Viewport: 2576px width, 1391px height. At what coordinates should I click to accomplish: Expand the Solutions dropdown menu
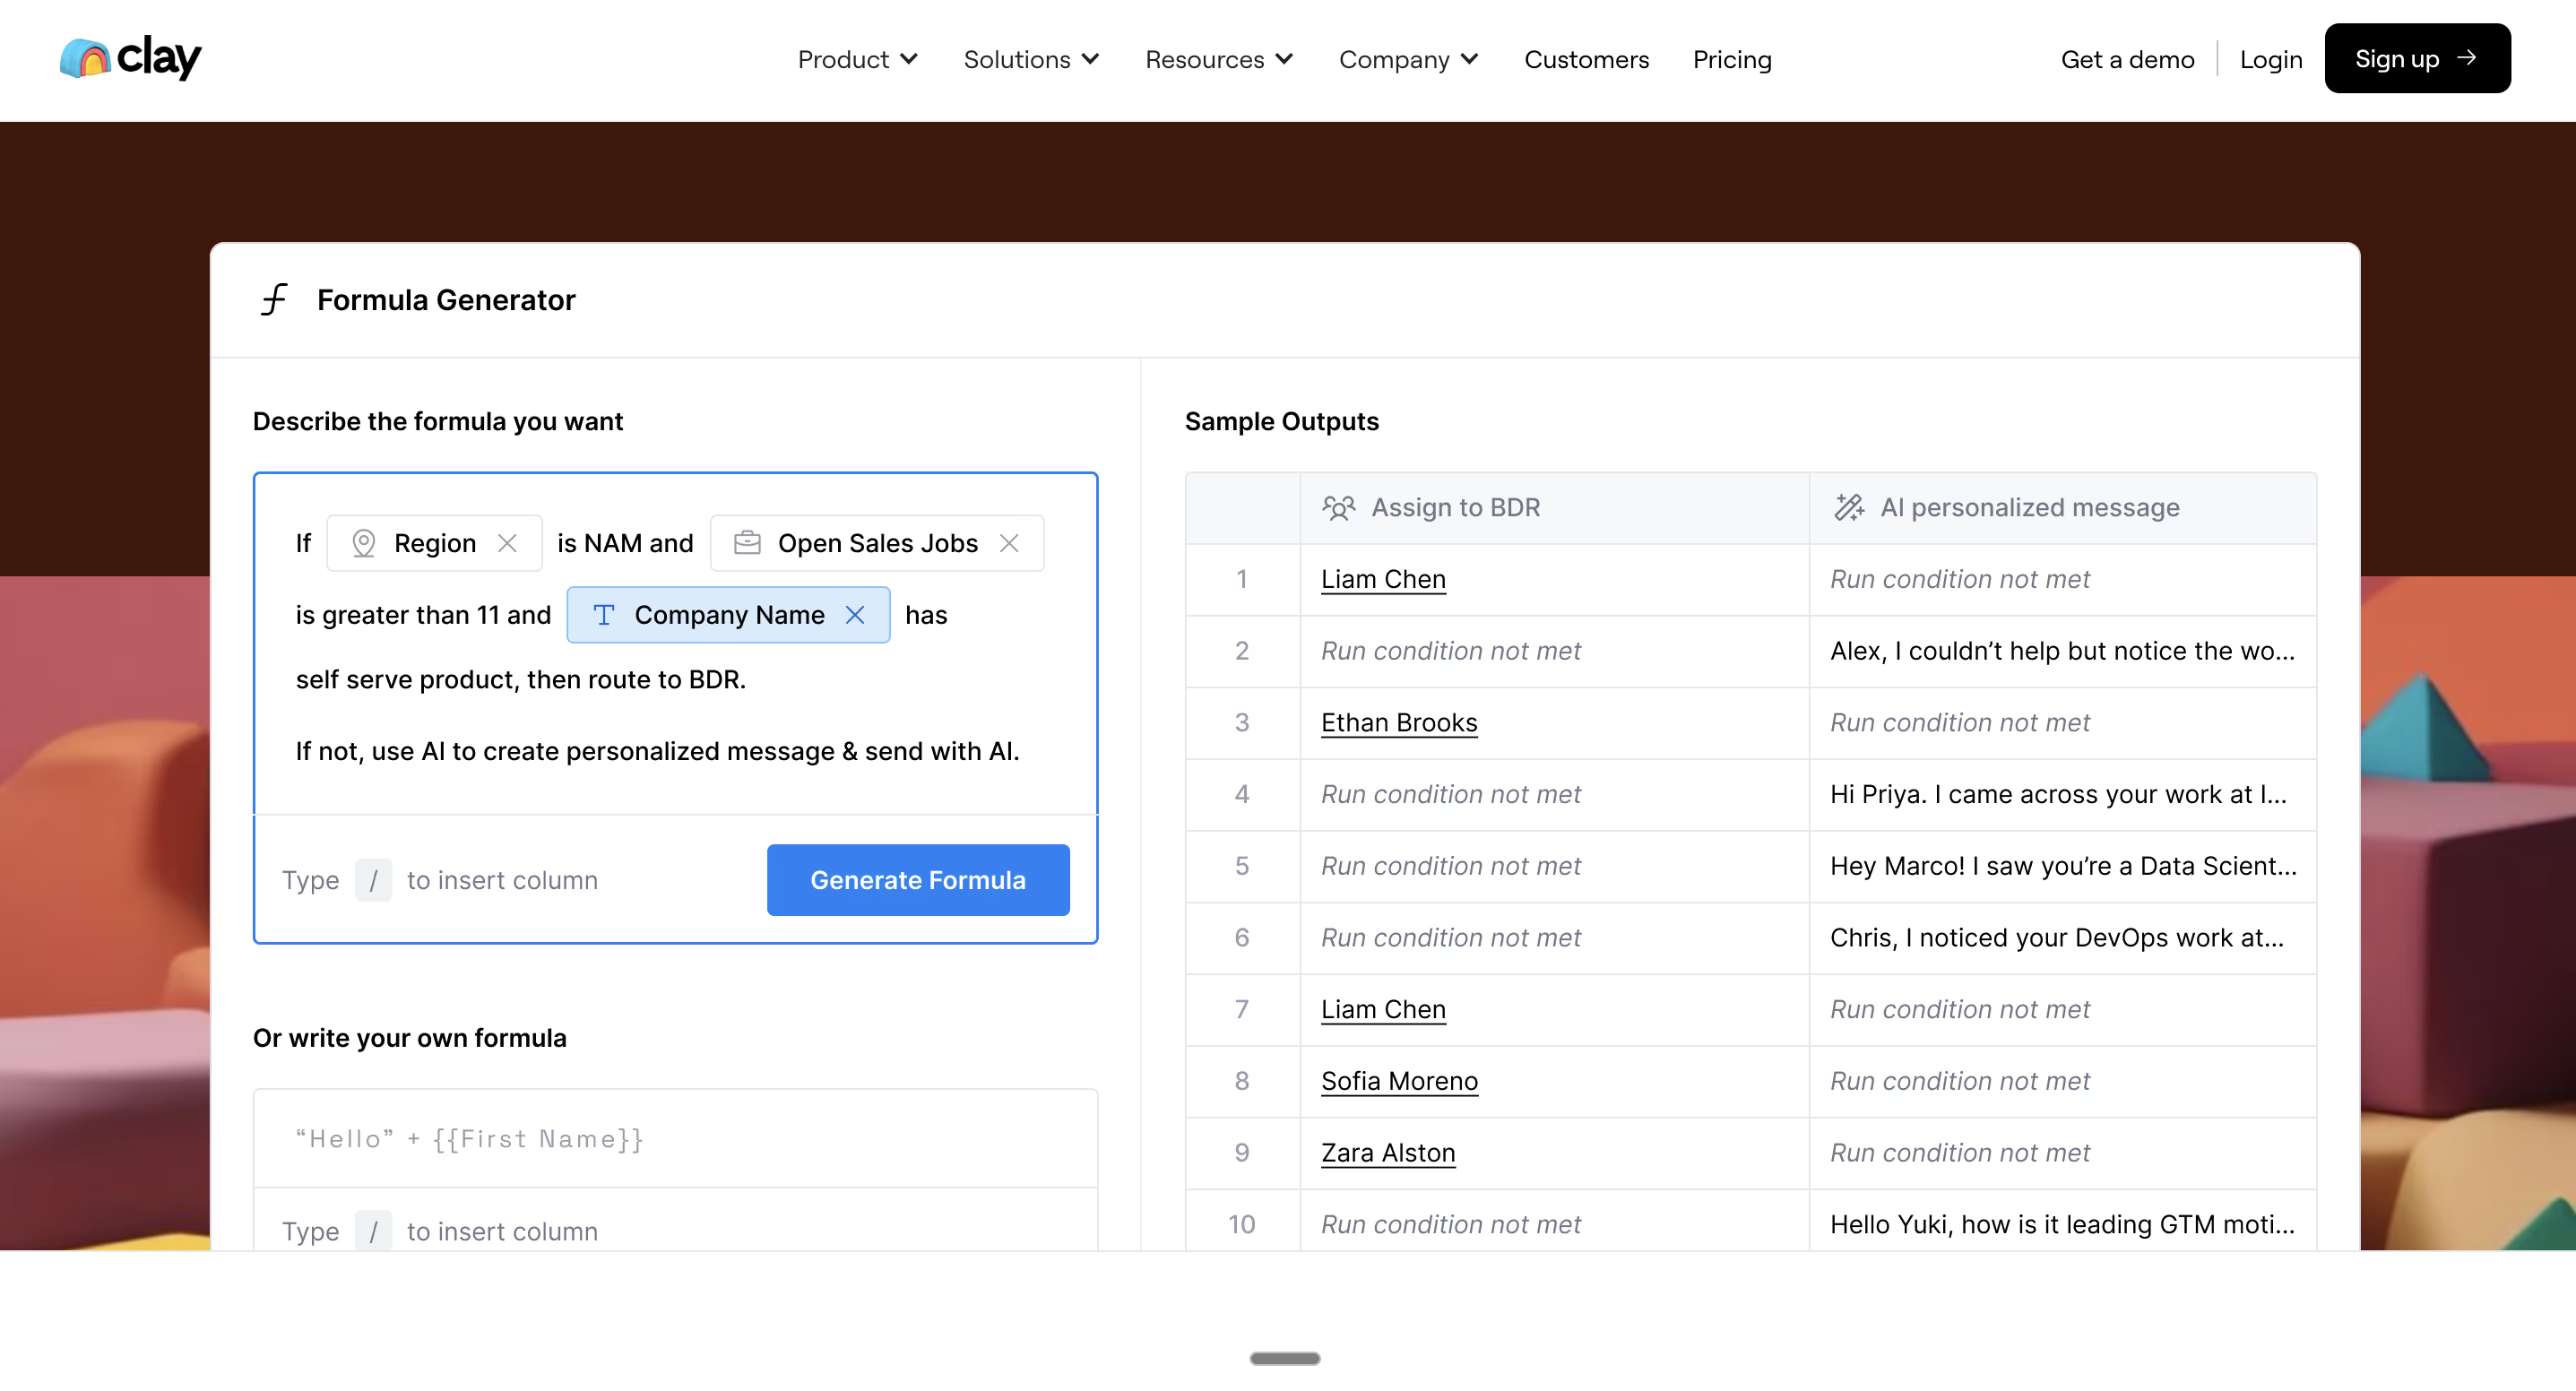point(1031,60)
